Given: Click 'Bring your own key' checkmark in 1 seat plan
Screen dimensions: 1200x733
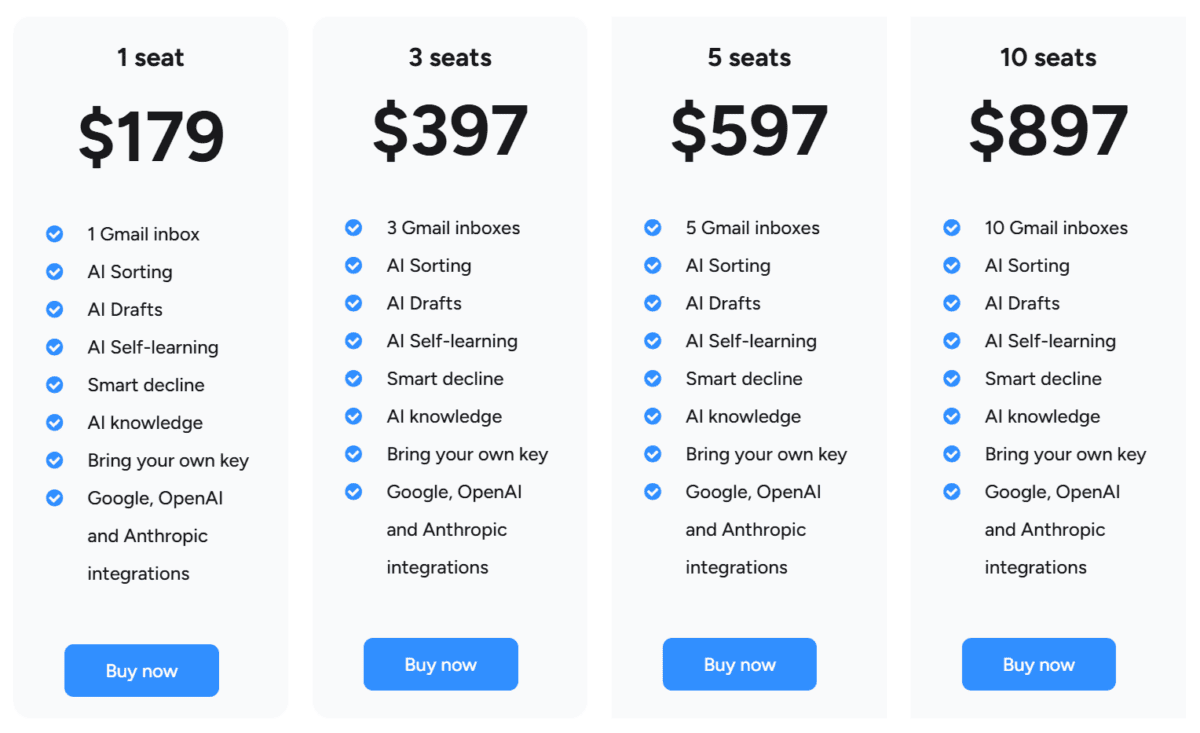Looking at the screenshot, I should pyautogui.click(x=55, y=460).
